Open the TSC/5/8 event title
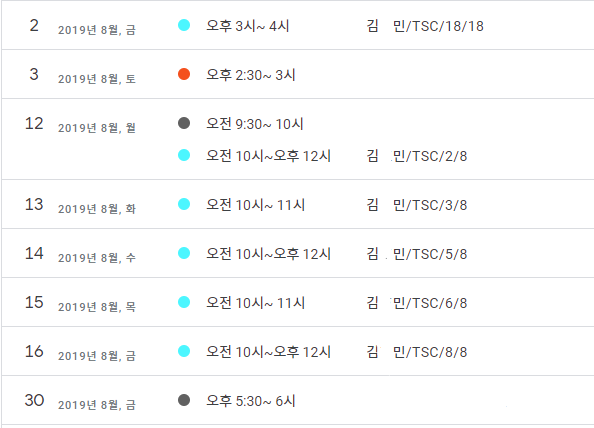Screen dimensions: 594x428 coord(417,253)
